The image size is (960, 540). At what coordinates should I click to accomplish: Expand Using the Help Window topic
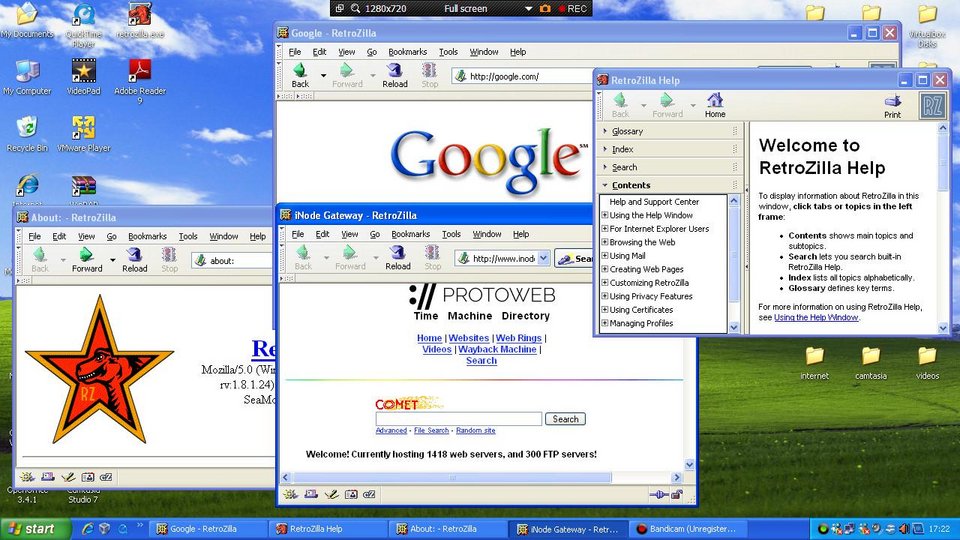click(x=605, y=216)
